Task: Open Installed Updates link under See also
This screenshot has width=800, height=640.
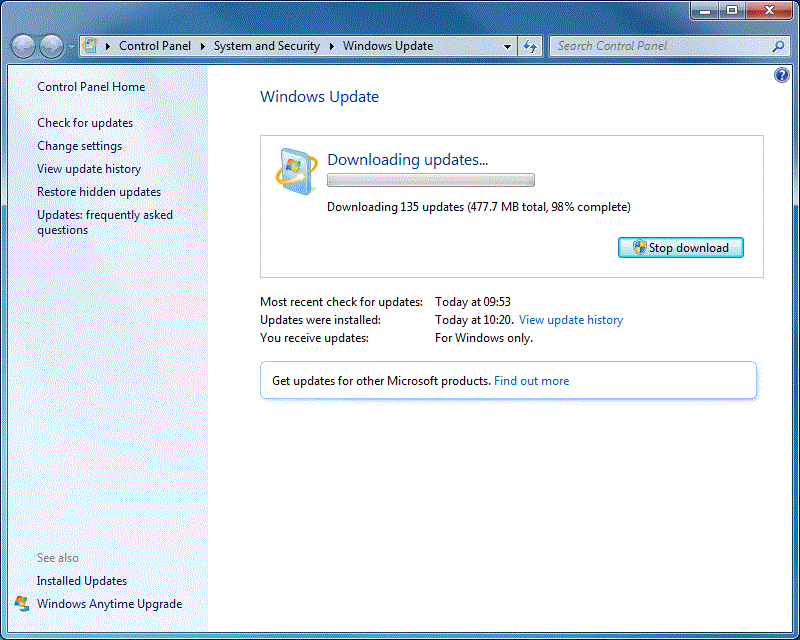Action: [x=82, y=581]
